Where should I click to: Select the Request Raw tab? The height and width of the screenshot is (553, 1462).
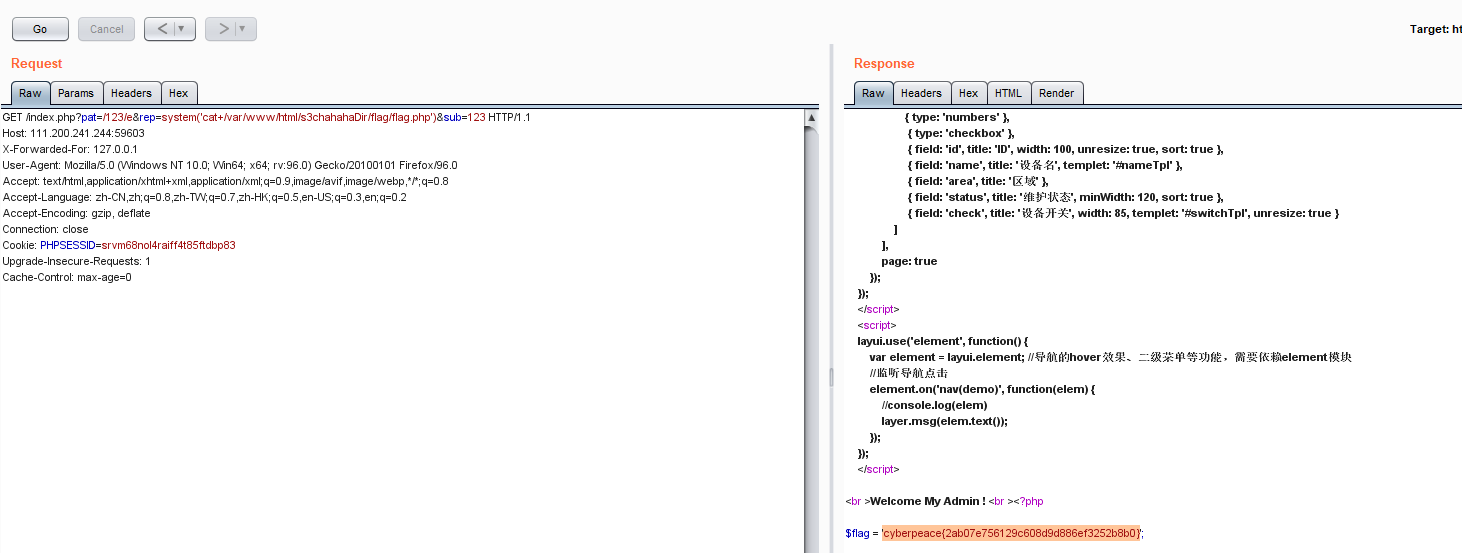(x=30, y=93)
